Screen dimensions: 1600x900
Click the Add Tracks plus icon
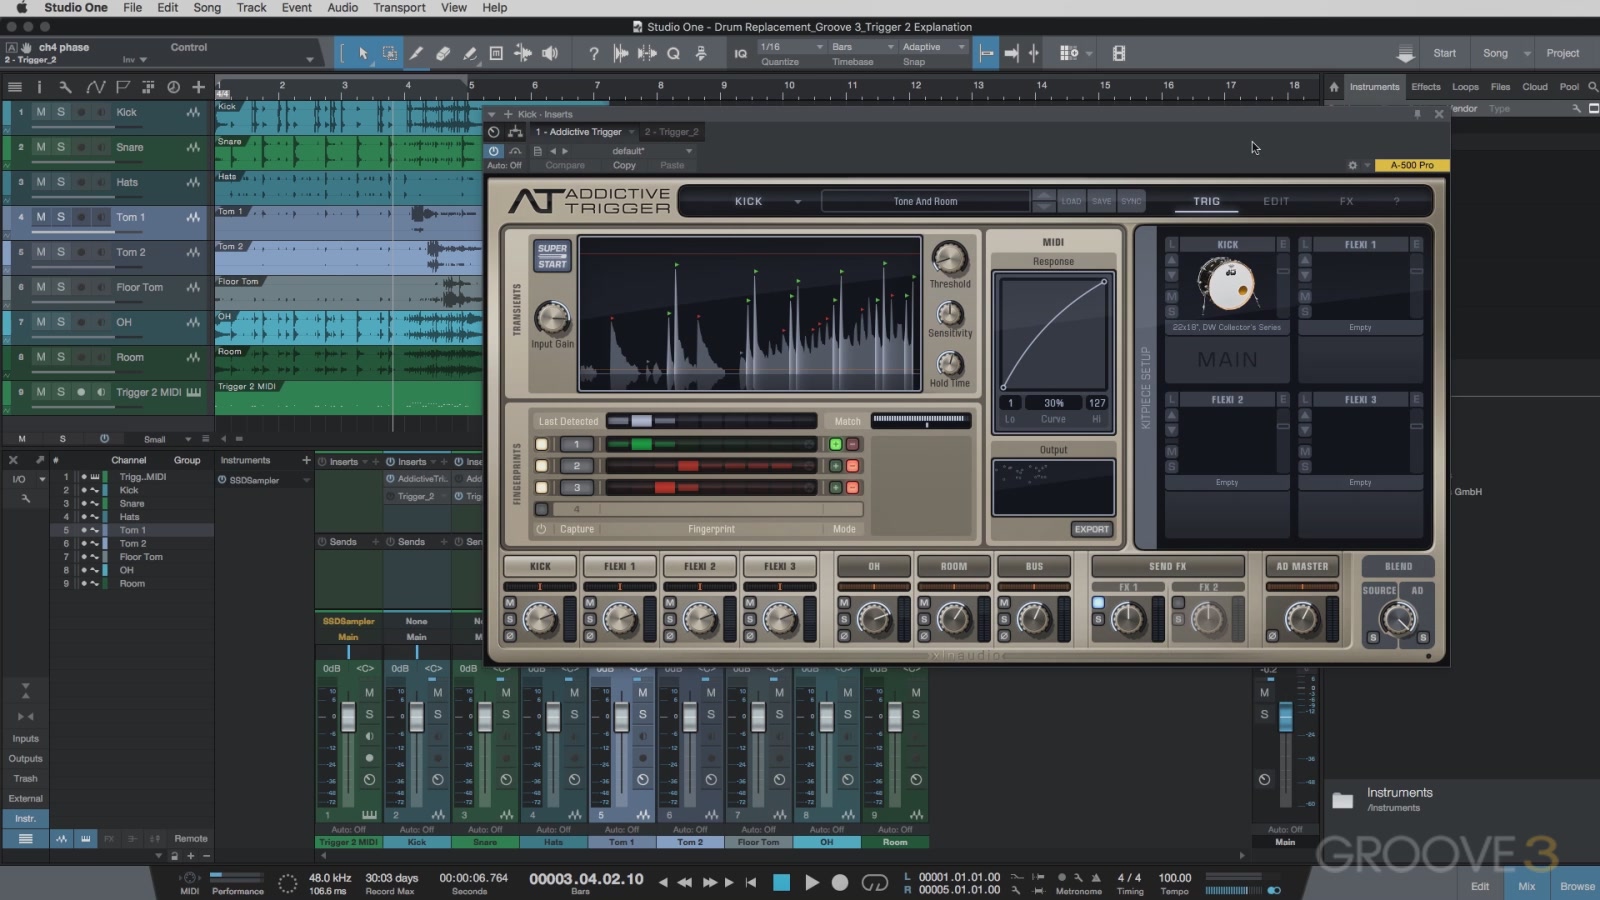pyautogui.click(x=198, y=87)
